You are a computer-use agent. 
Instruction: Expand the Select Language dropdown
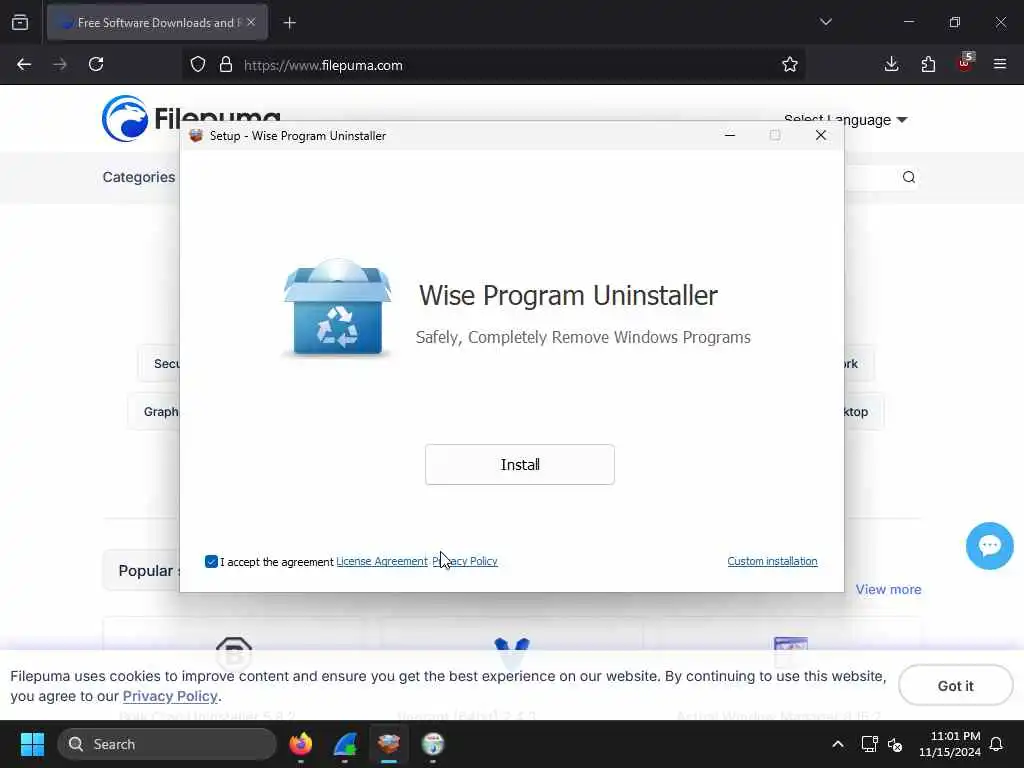846,120
